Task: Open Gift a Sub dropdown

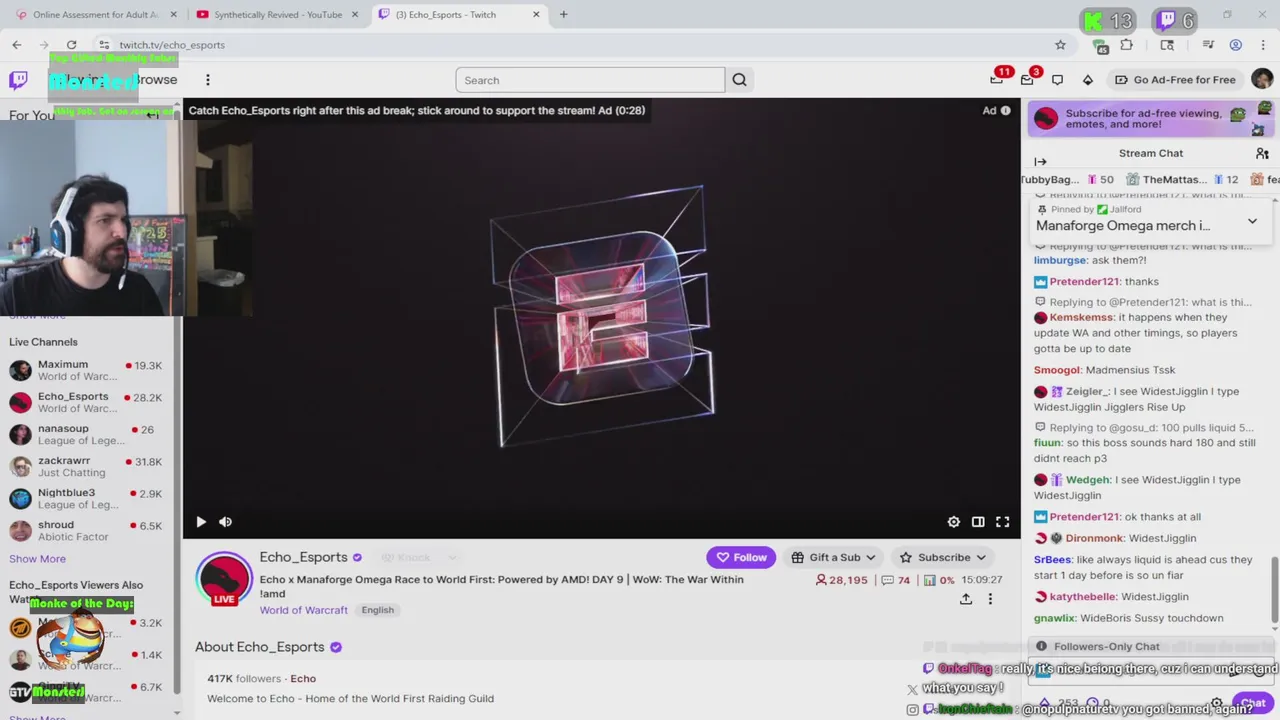Action: [x=834, y=557]
